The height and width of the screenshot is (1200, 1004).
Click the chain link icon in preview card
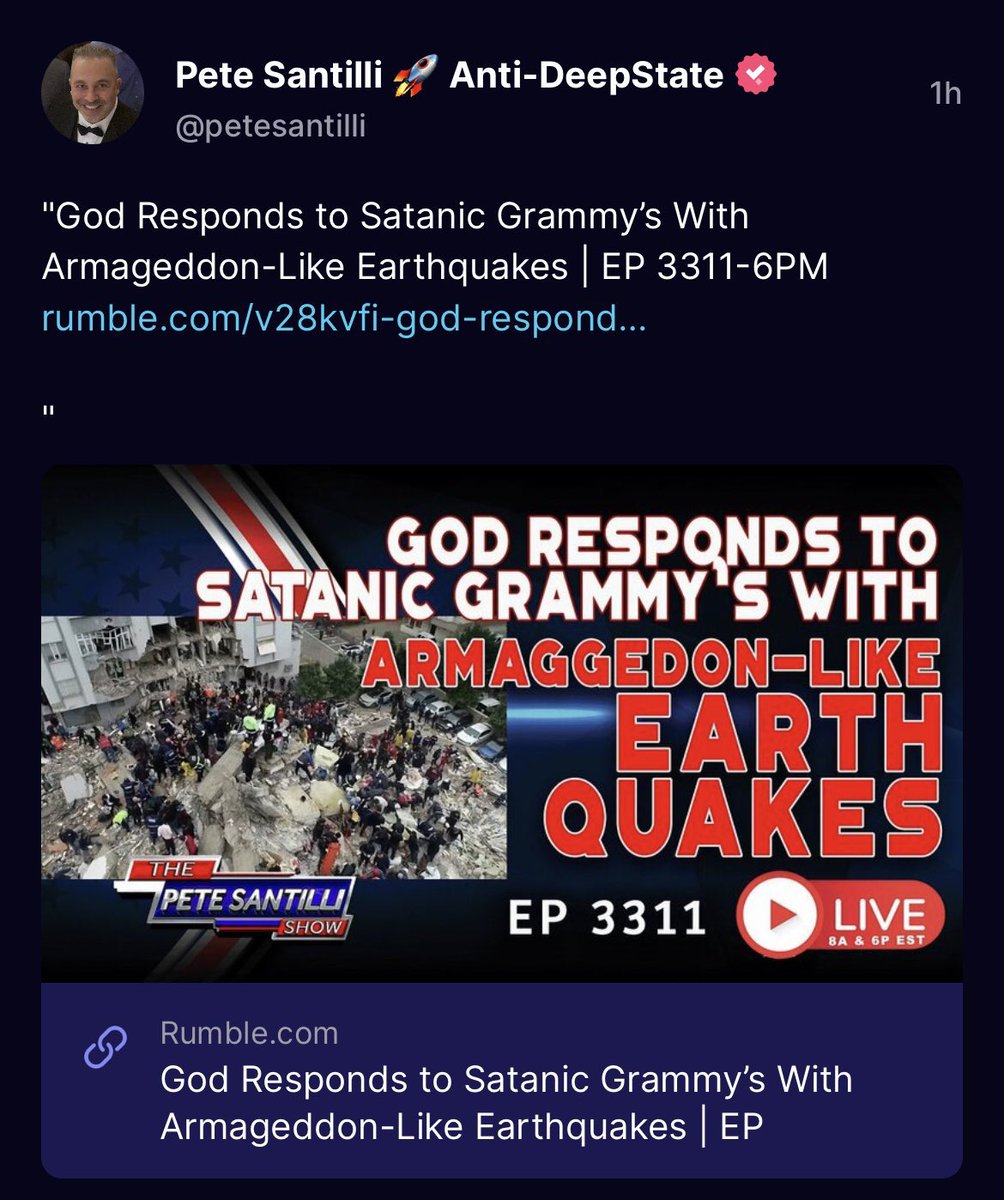[x=105, y=1046]
